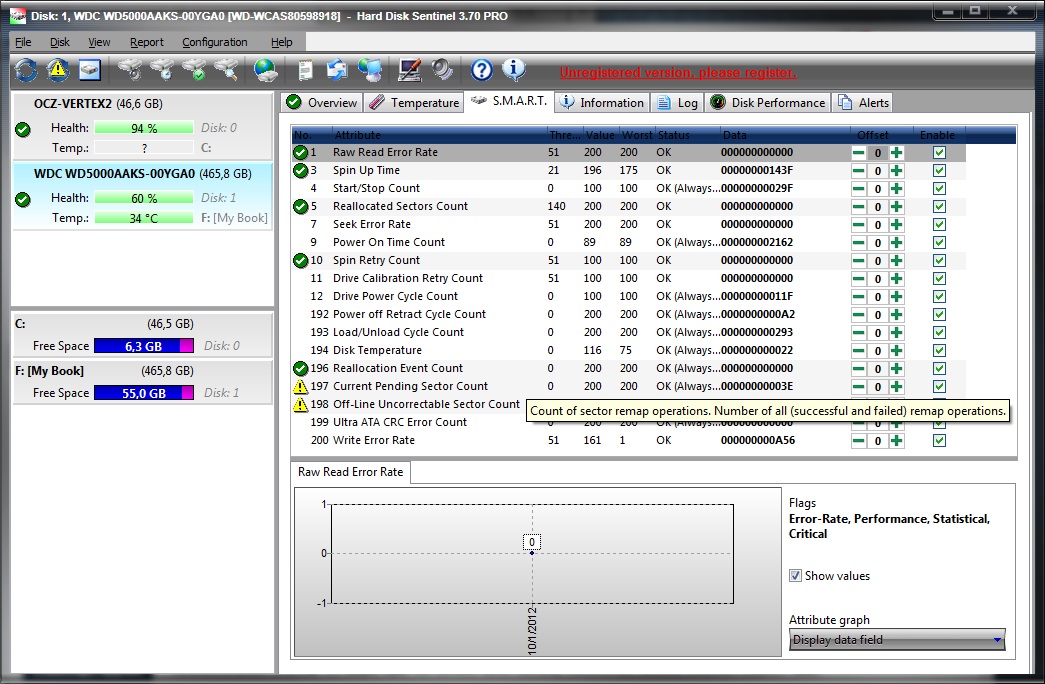This screenshot has height=684, width=1045.
Task: Click the F: My Book free space bar
Action: point(144,393)
